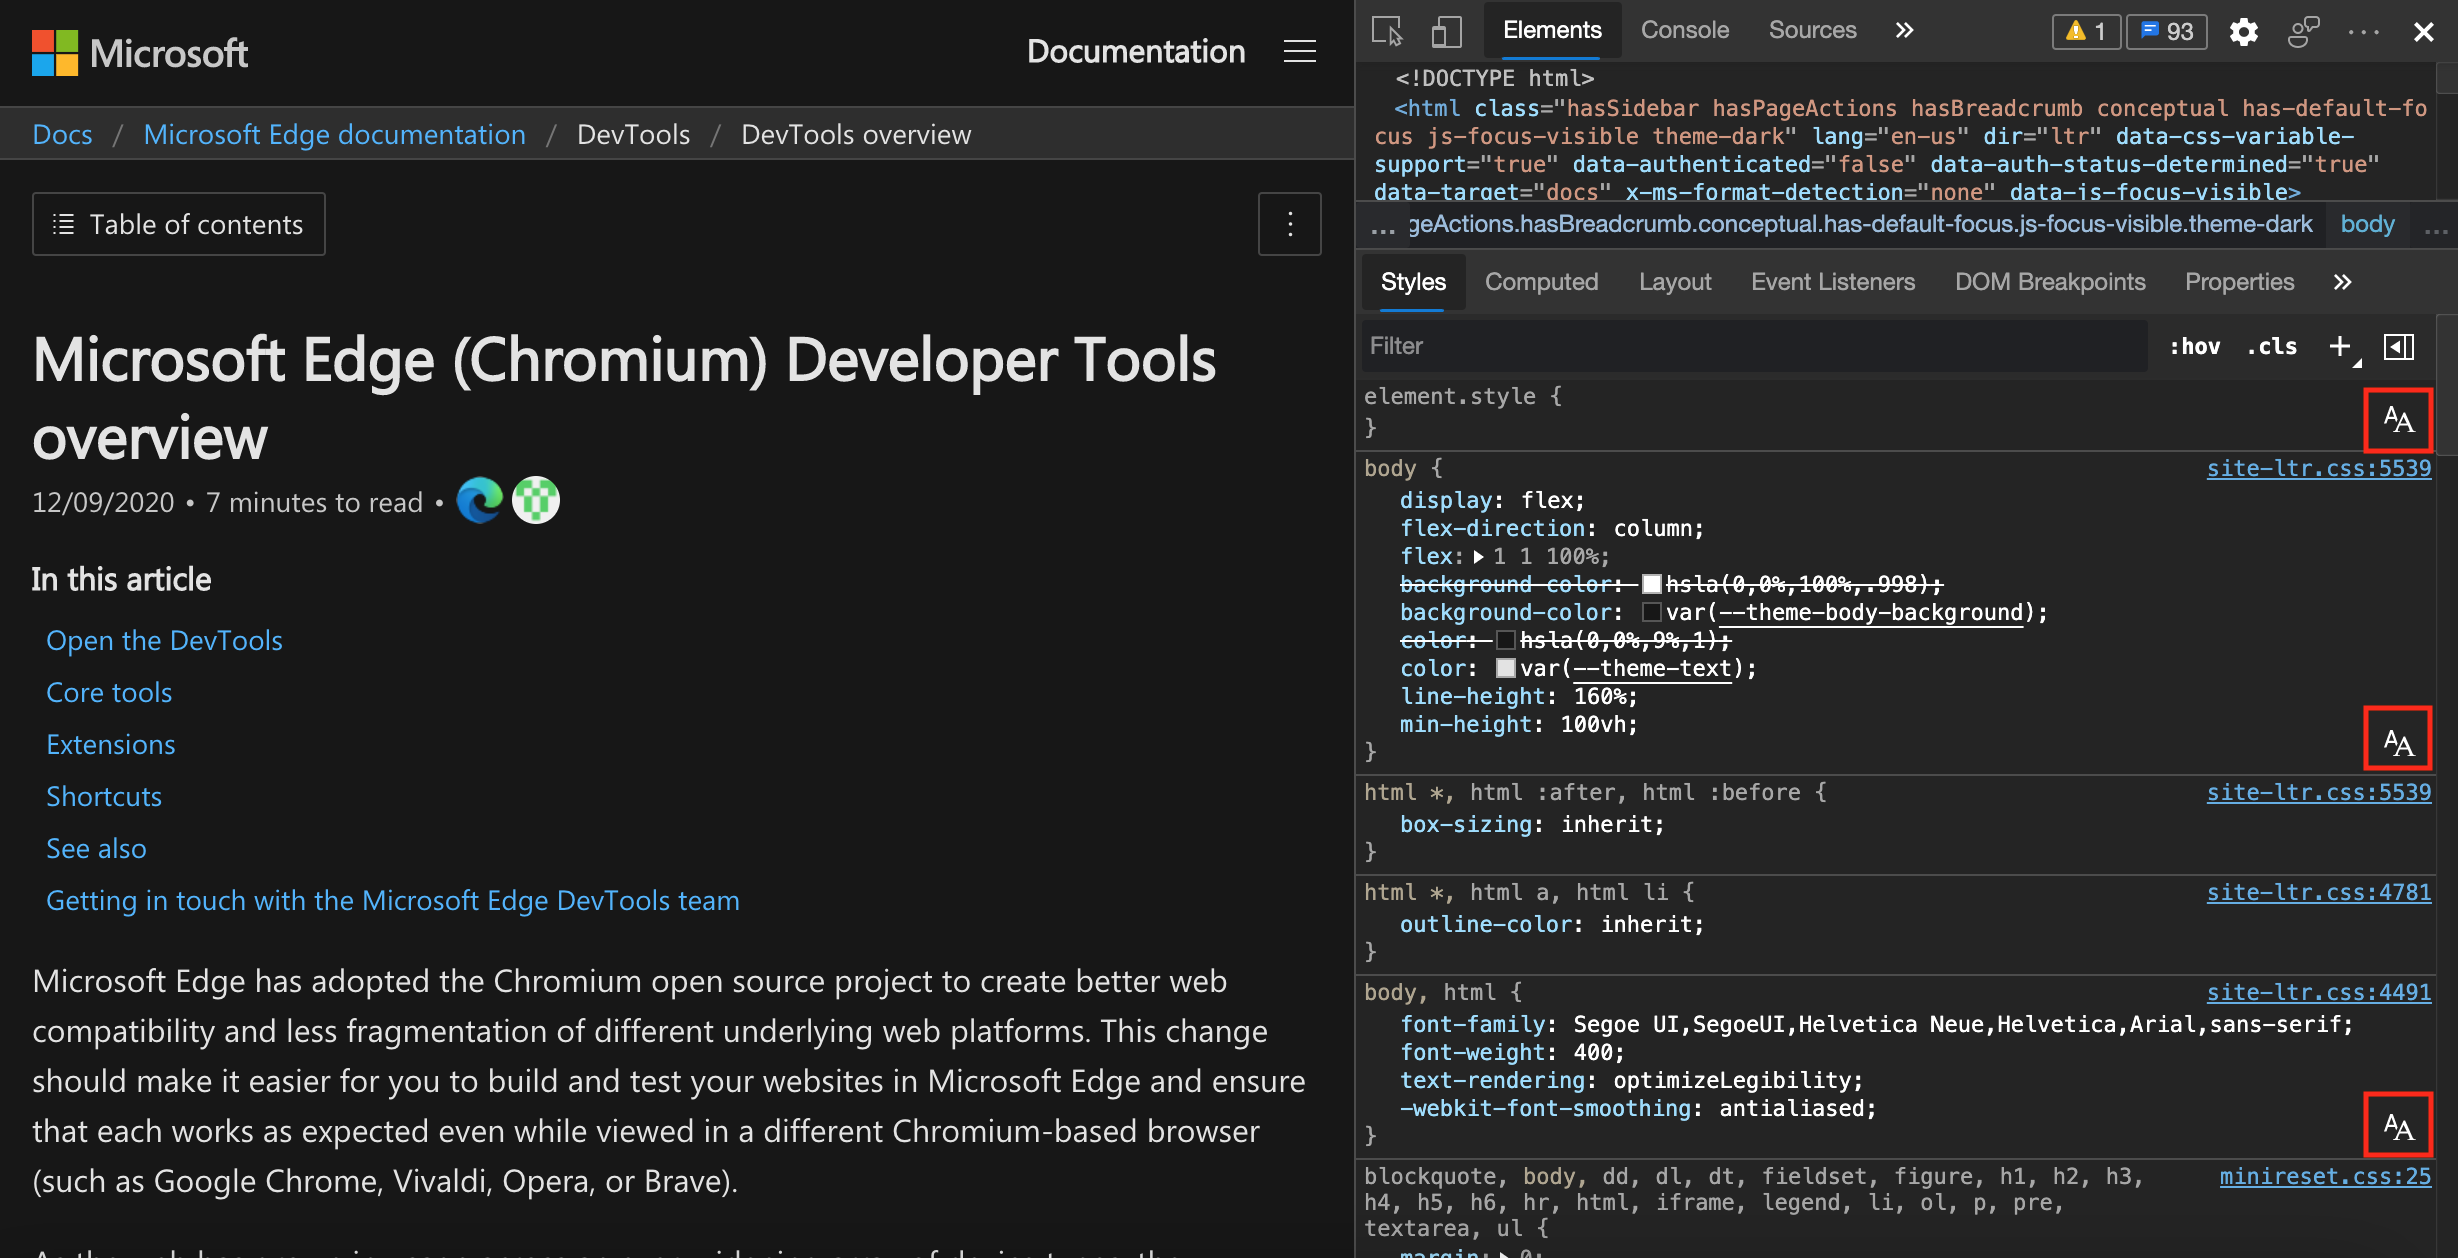This screenshot has height=1258, width=2458.
Task: Toggle the :hov pseudo-class states panel
Action: pos(2192,345)
